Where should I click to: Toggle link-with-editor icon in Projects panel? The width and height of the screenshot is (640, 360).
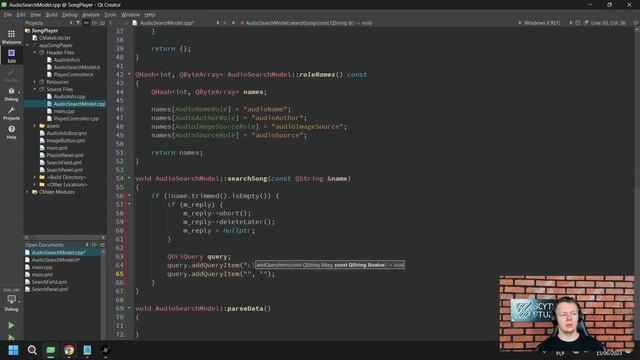click(x=86, y=23)
